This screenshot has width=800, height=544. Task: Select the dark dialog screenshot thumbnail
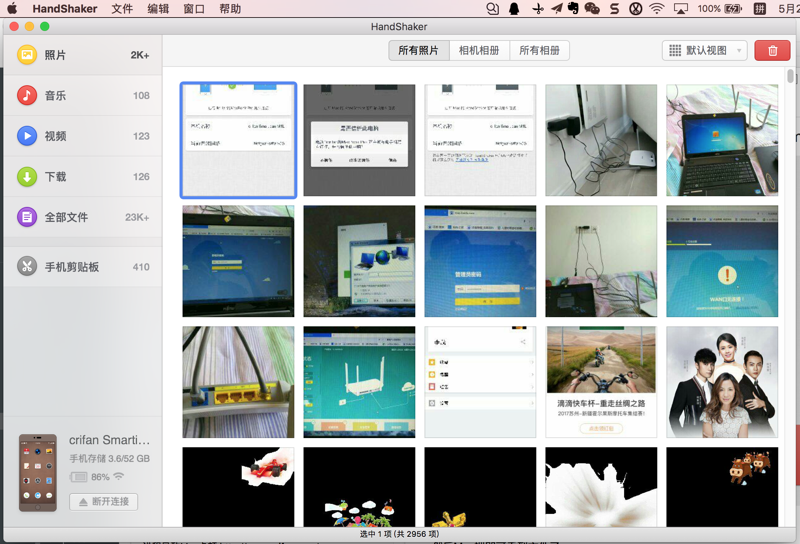click(x=359, y=140)
